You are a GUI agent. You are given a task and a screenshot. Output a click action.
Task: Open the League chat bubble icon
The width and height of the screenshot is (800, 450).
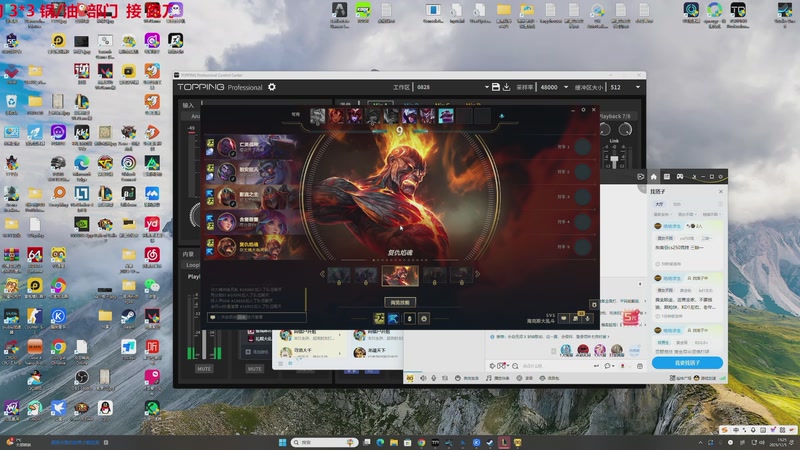[x=563, y=318]
